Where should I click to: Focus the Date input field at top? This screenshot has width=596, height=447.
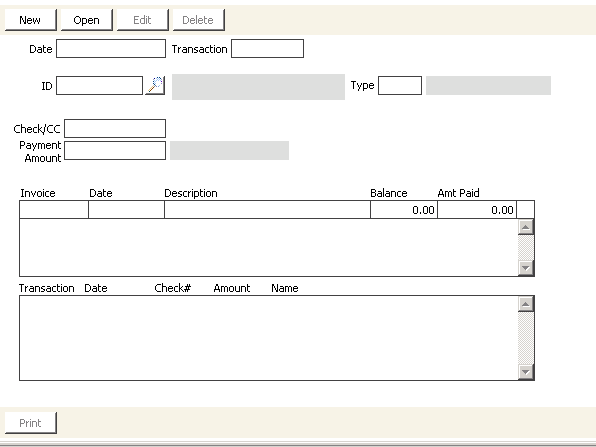[111, 49]
